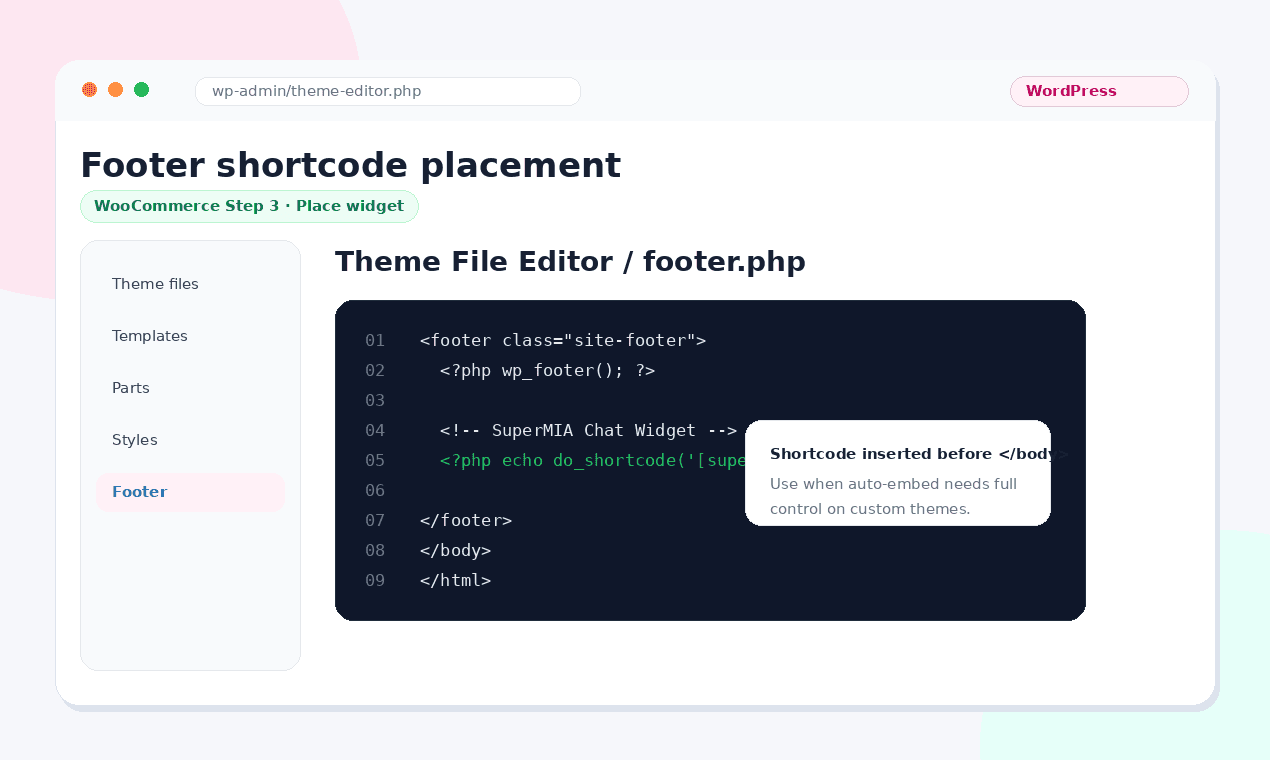The height and width of the screenshot is (760, 1270).
Task: Click the wp-admin/theme-editor.php address bar
Action: pyautogui.click(x=388, y=91)
